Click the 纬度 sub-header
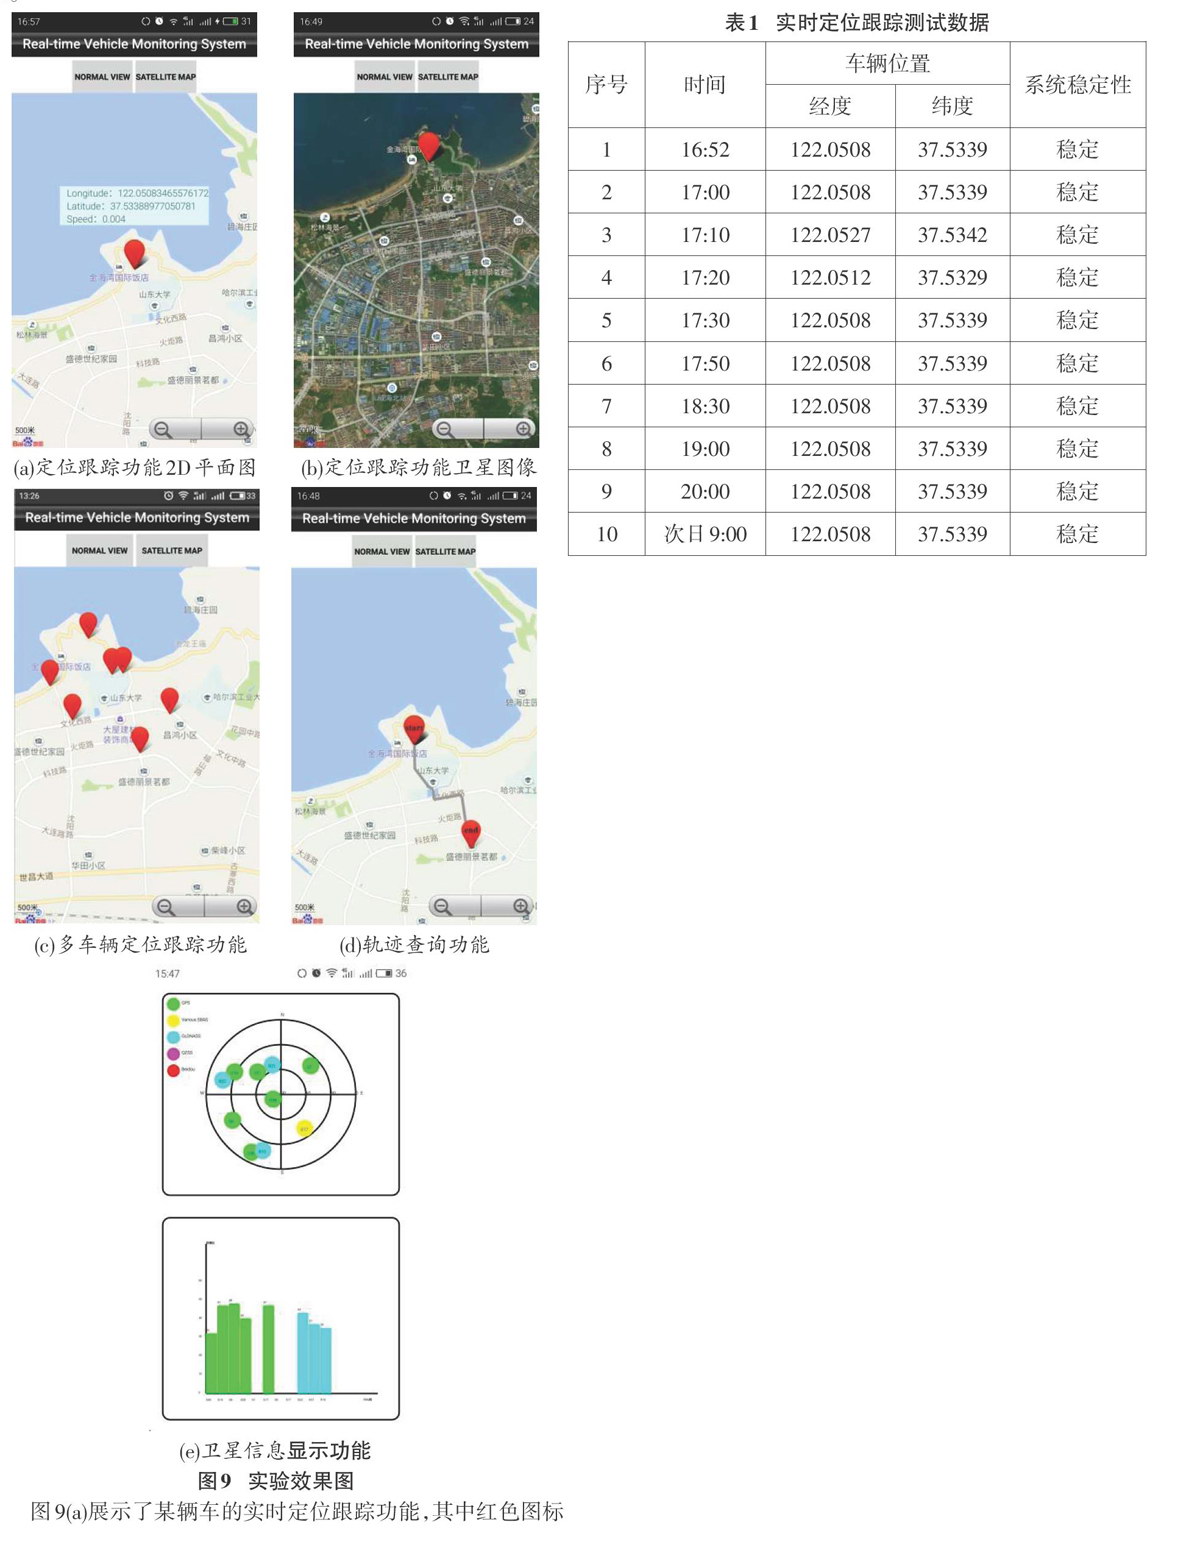Screen dimensions: 1200x1553 [952, 106]
